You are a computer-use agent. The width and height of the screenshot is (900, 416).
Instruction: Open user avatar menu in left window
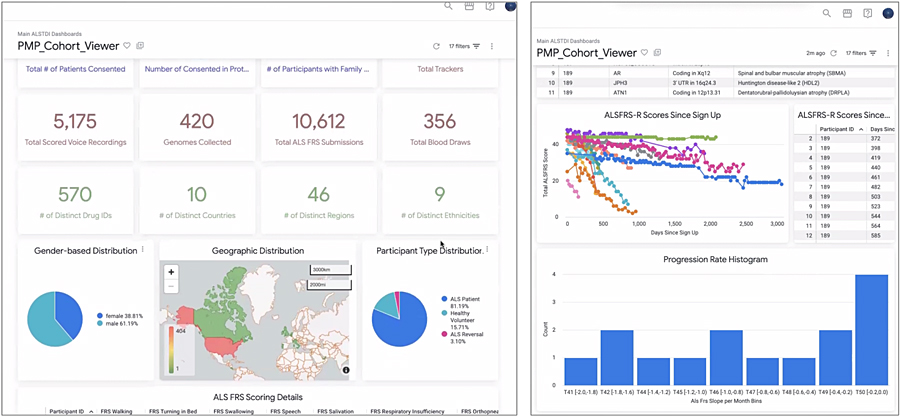point(510,6)
